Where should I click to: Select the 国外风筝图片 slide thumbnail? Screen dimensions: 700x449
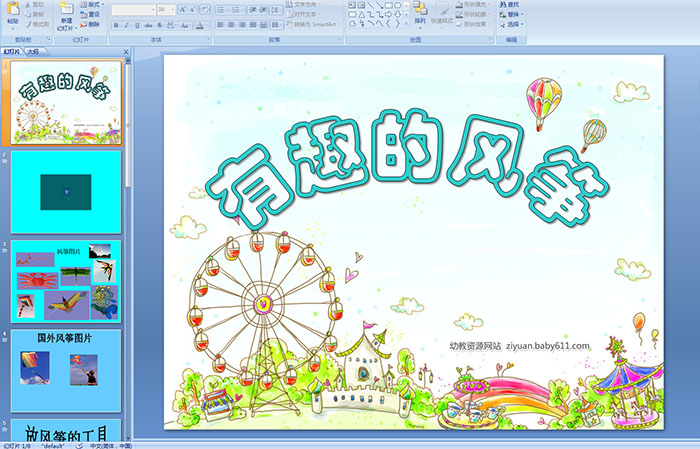[x=65, y=366]
